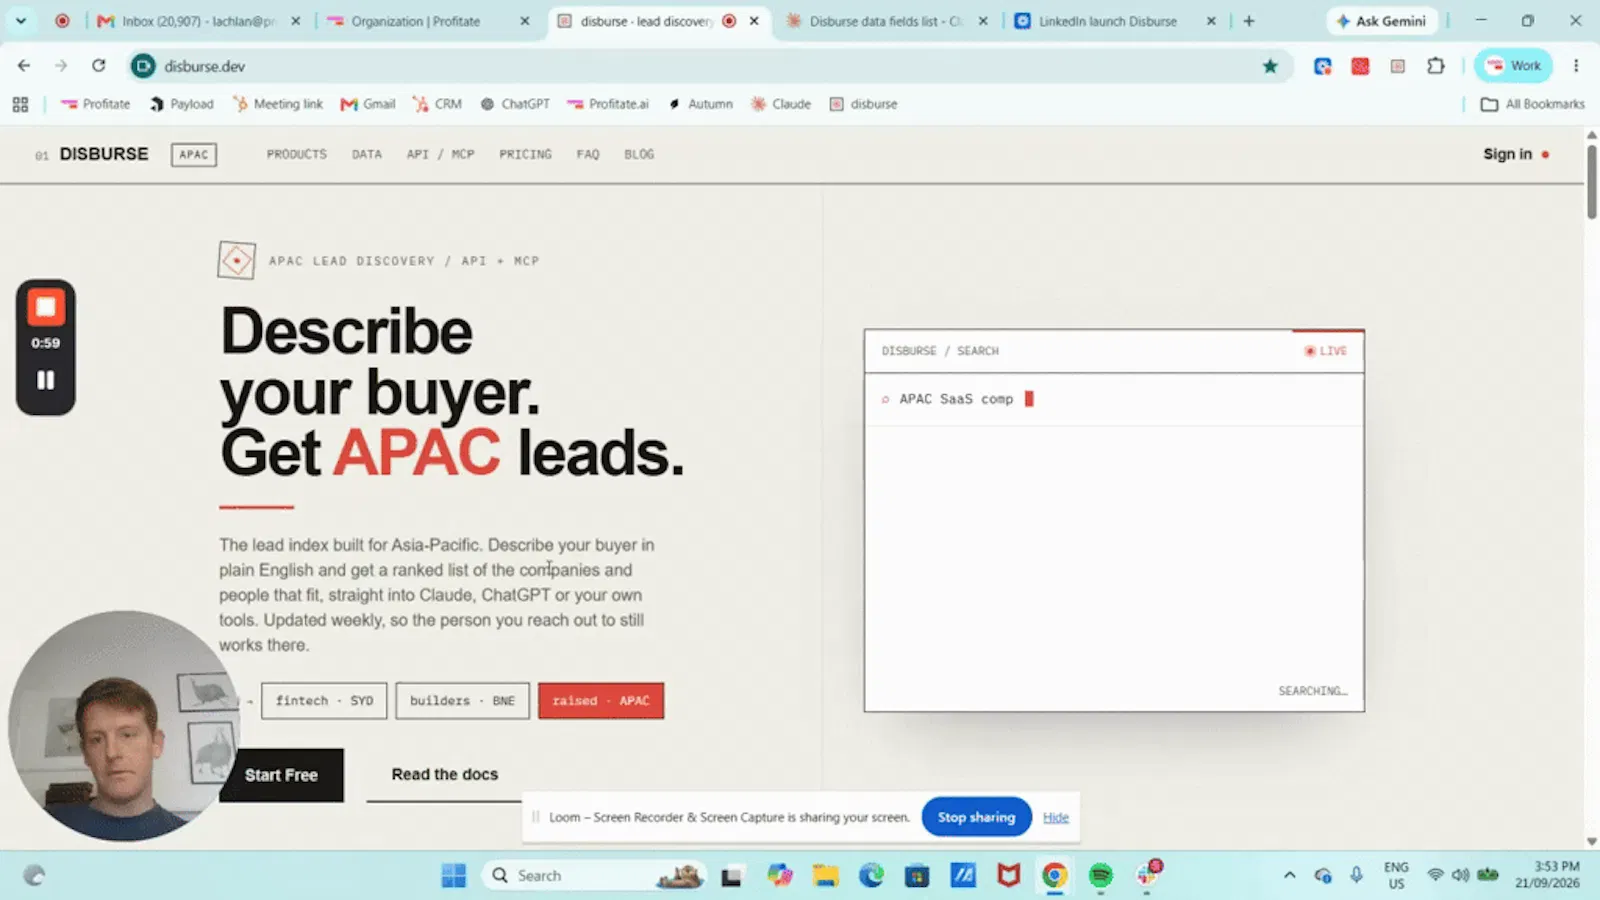The image size is (1600, 900).
Task: Open Slack from the taskbar
Action: (x=1147, y=874)
